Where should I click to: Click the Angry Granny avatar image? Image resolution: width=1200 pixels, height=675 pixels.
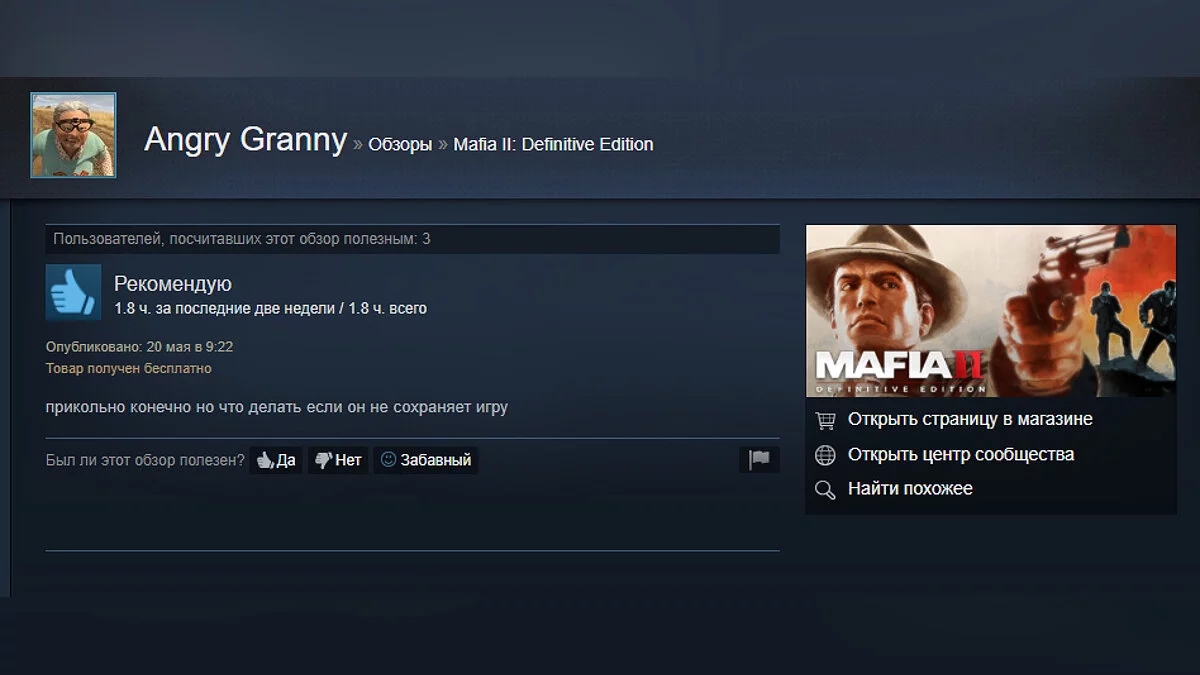click(73, 135)
